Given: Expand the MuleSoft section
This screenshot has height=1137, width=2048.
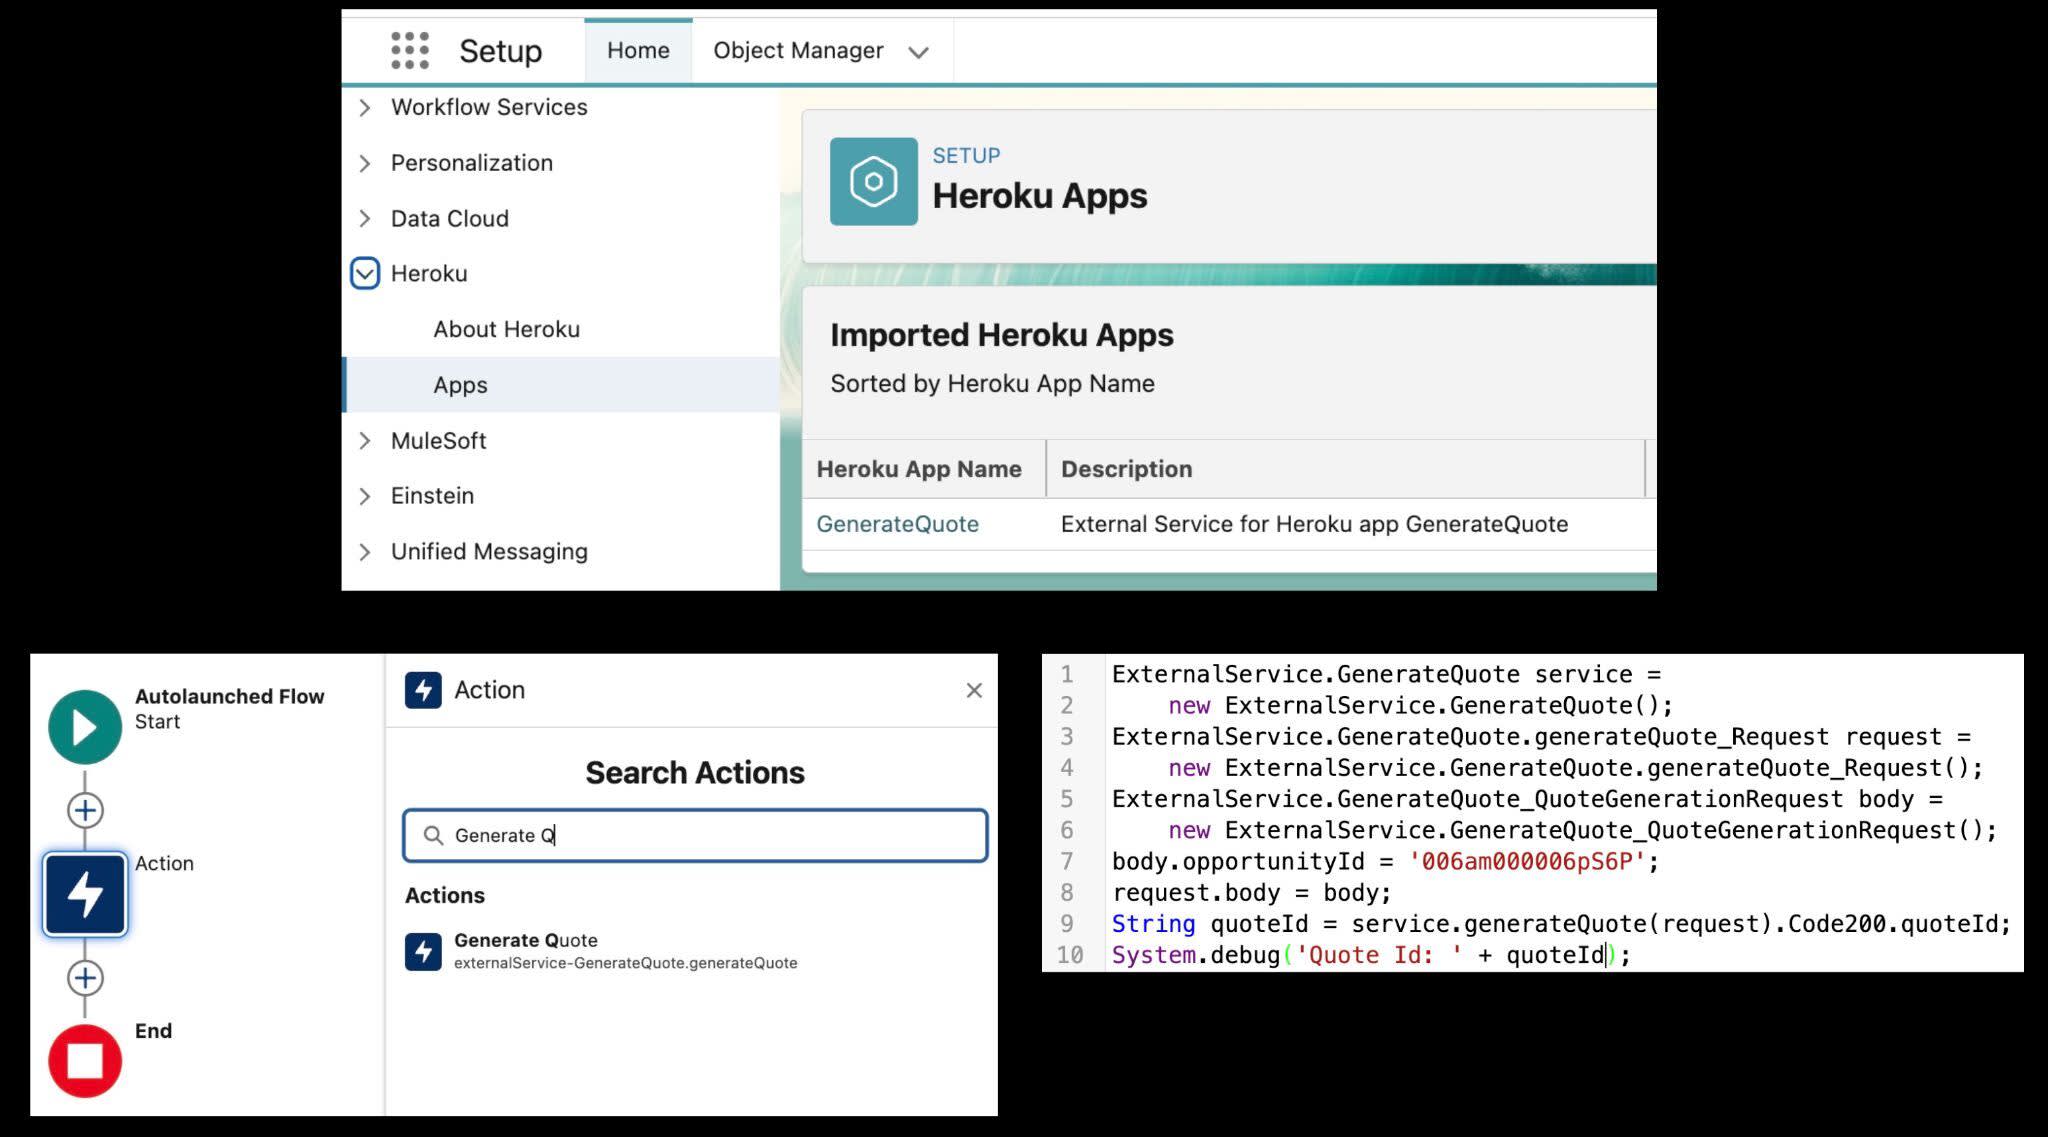Looking at the screenshot, I should pyautogui.click(x=365, y=440).
